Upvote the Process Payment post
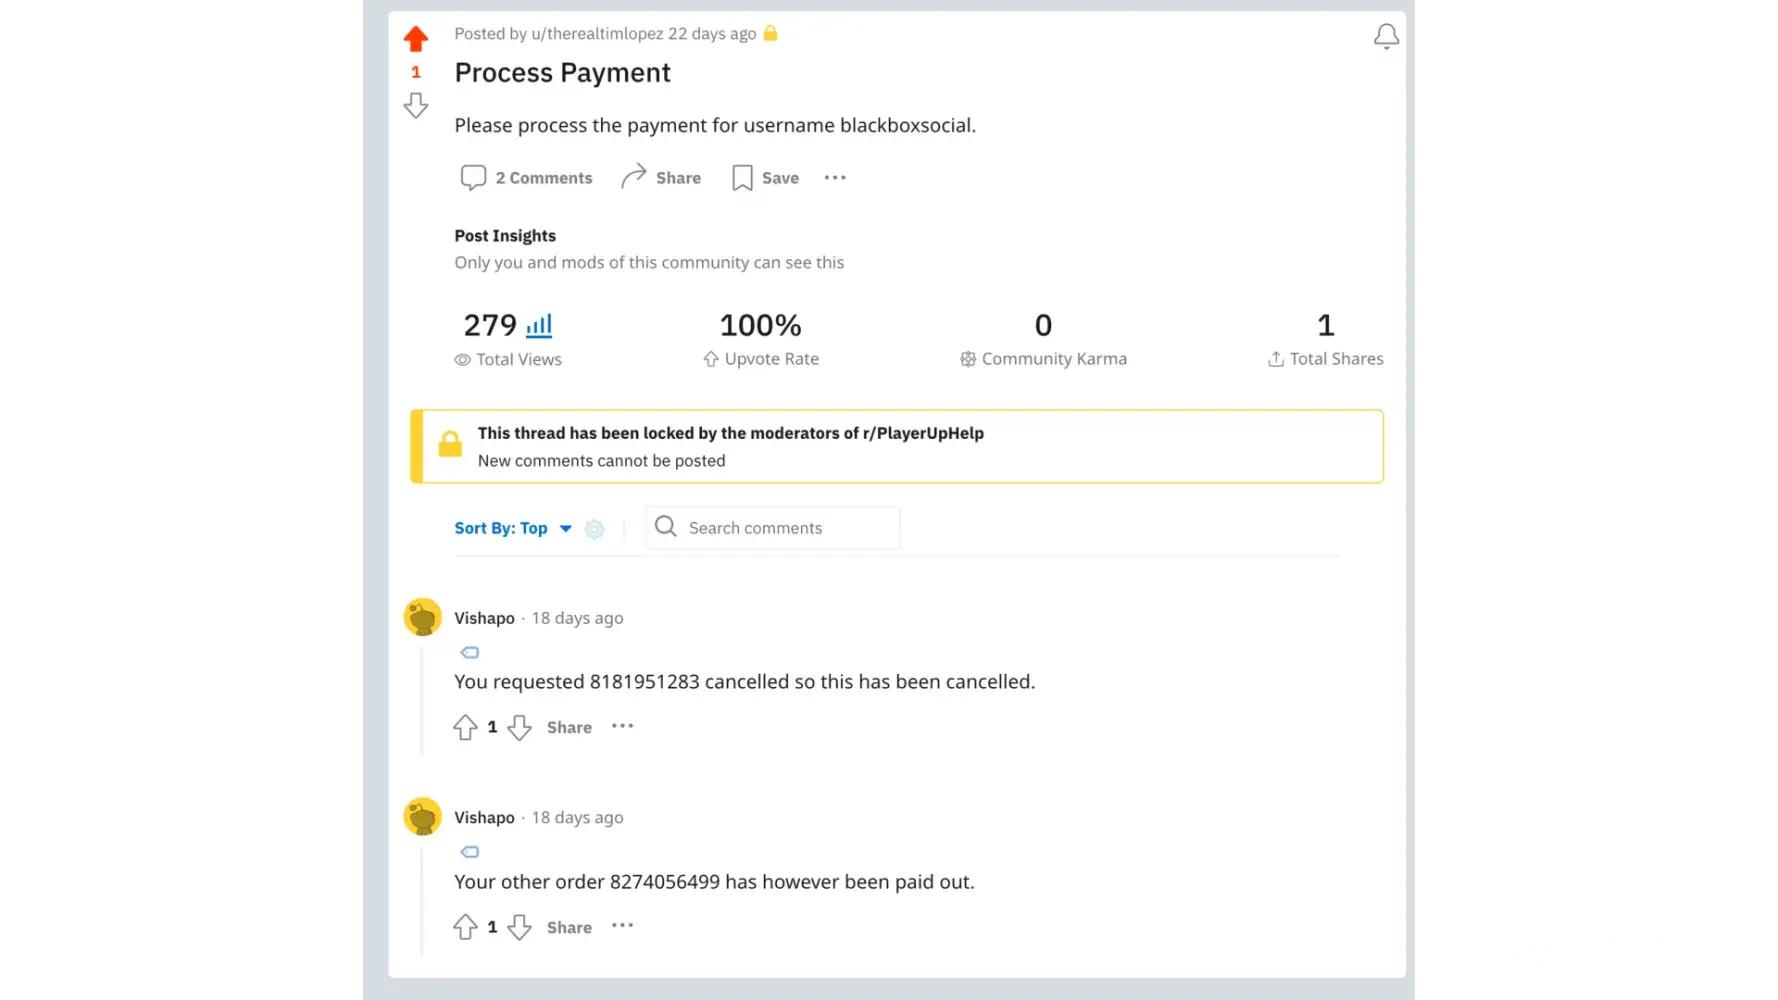The image size is (1778, 1000). pos(416,39)
